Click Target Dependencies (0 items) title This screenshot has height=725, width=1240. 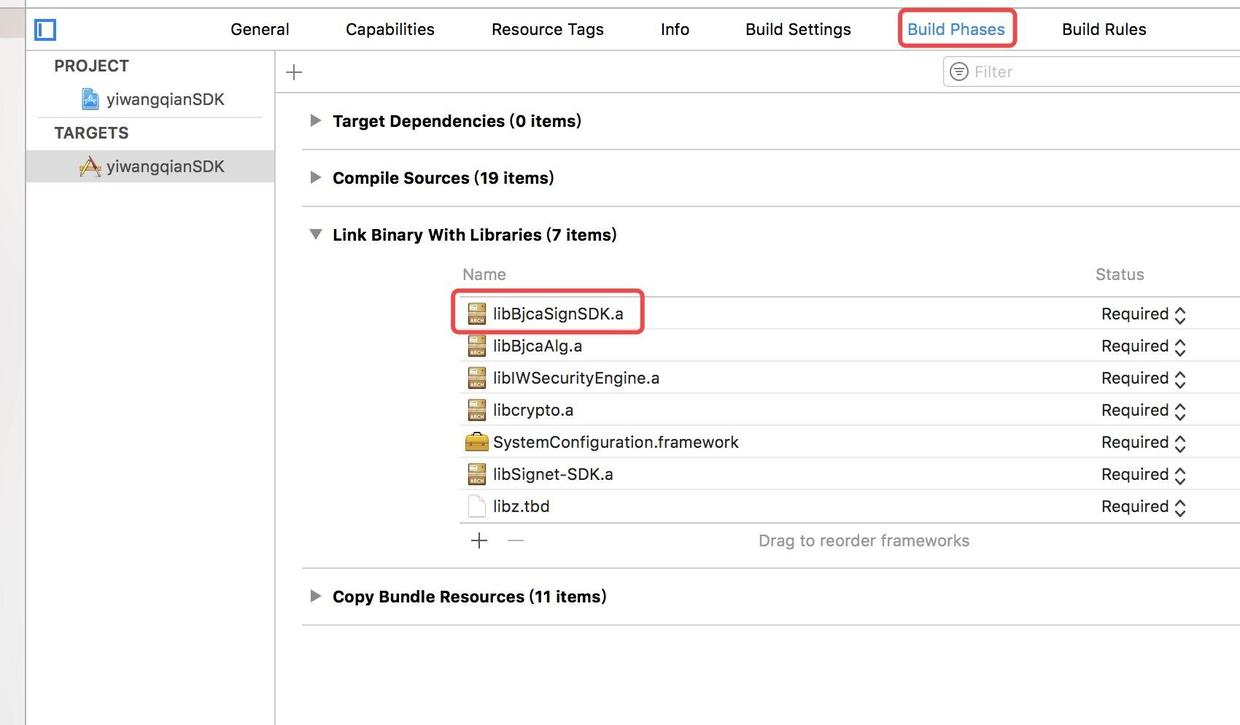[457, 121]
